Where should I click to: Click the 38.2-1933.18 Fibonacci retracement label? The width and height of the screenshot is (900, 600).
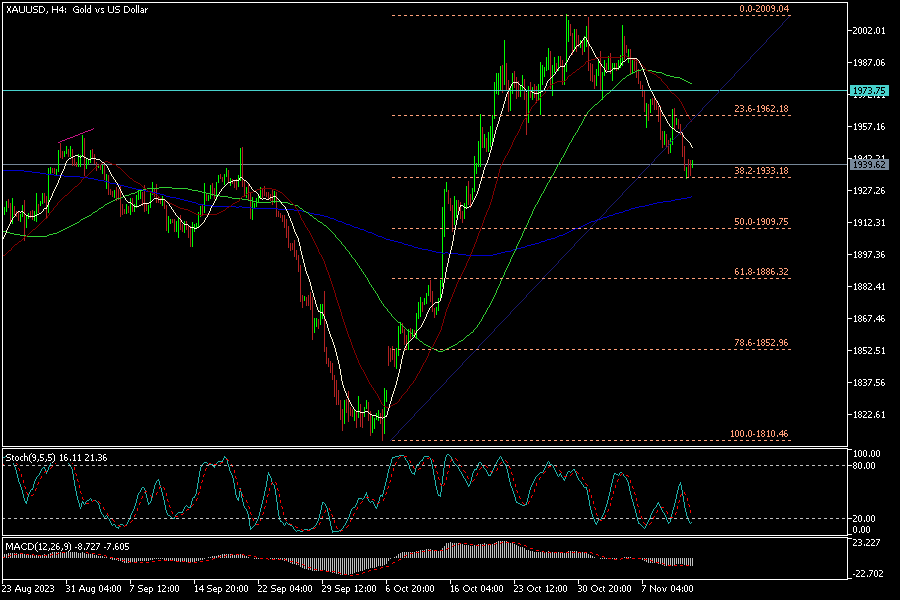pyautogui.click(x=762, y=171)
